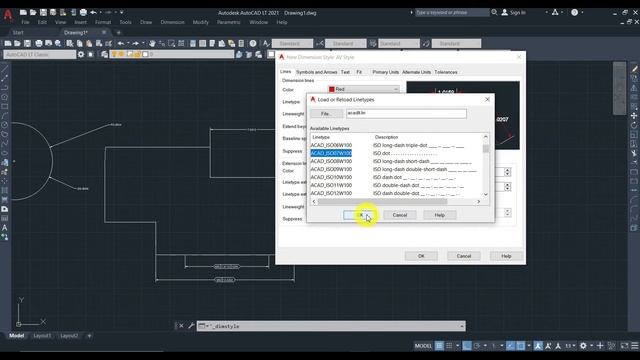
Task: Click Help in Load or Reload Linetypes dialog
Action: (440, 215)
